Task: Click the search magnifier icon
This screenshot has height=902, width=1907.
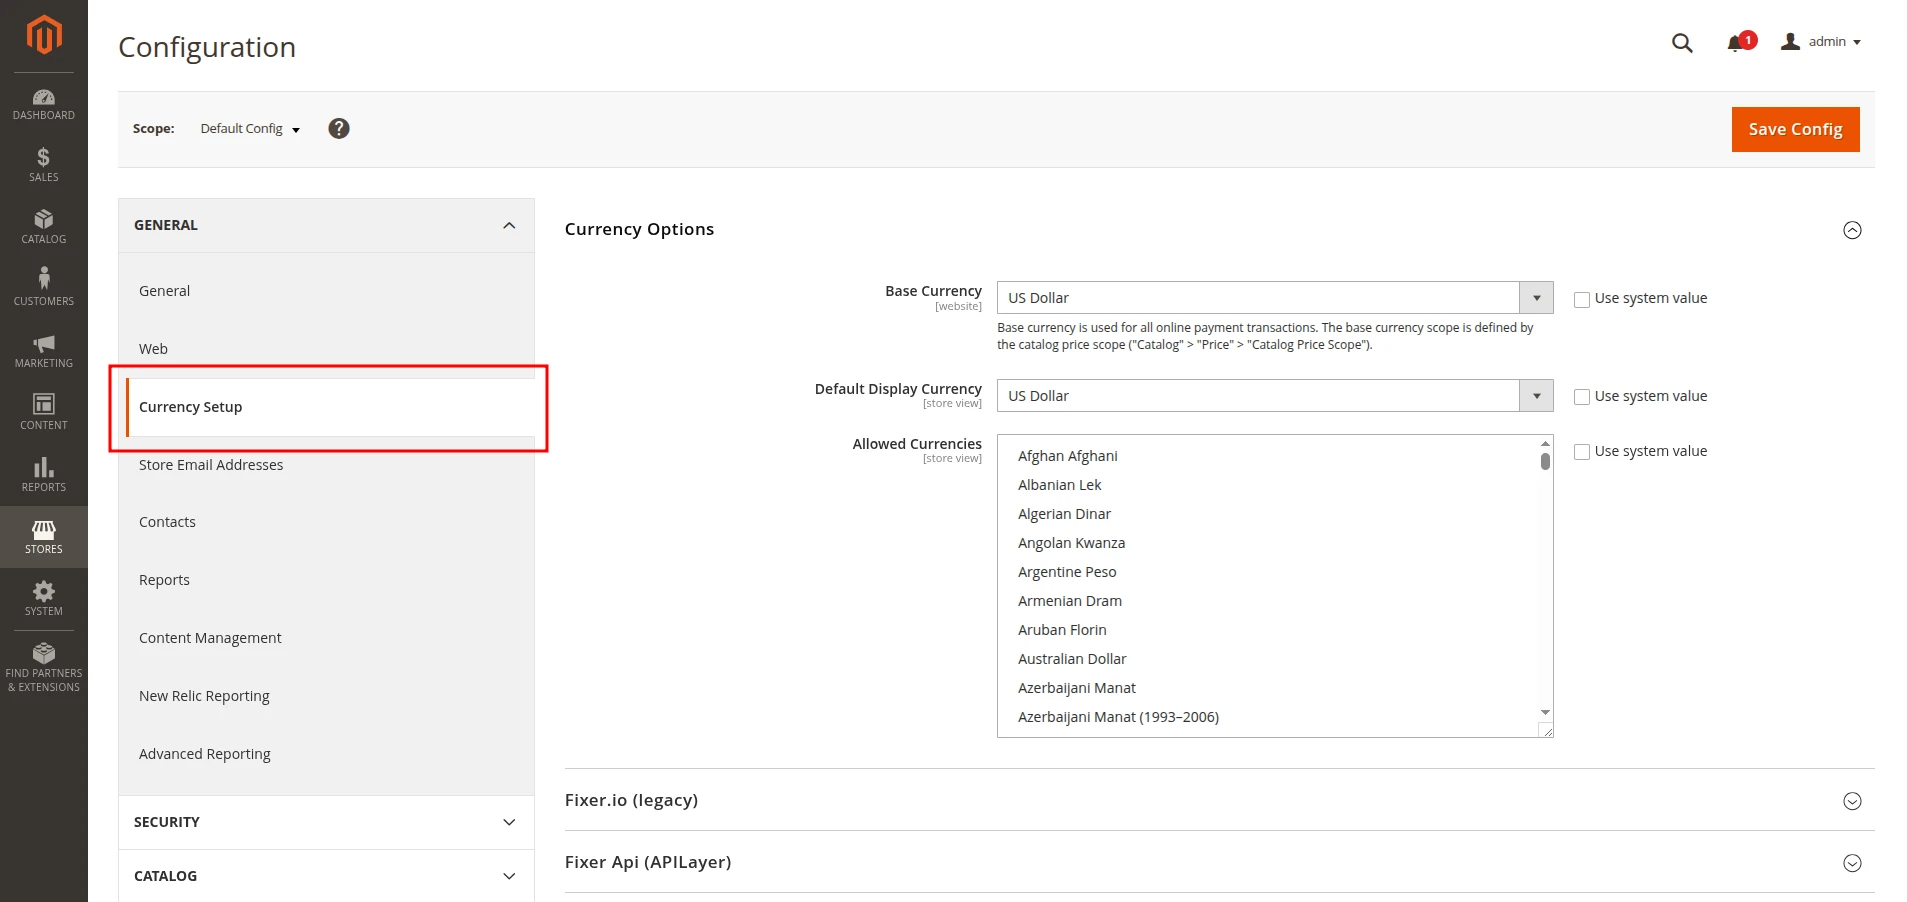Action: coord(1682,43)
